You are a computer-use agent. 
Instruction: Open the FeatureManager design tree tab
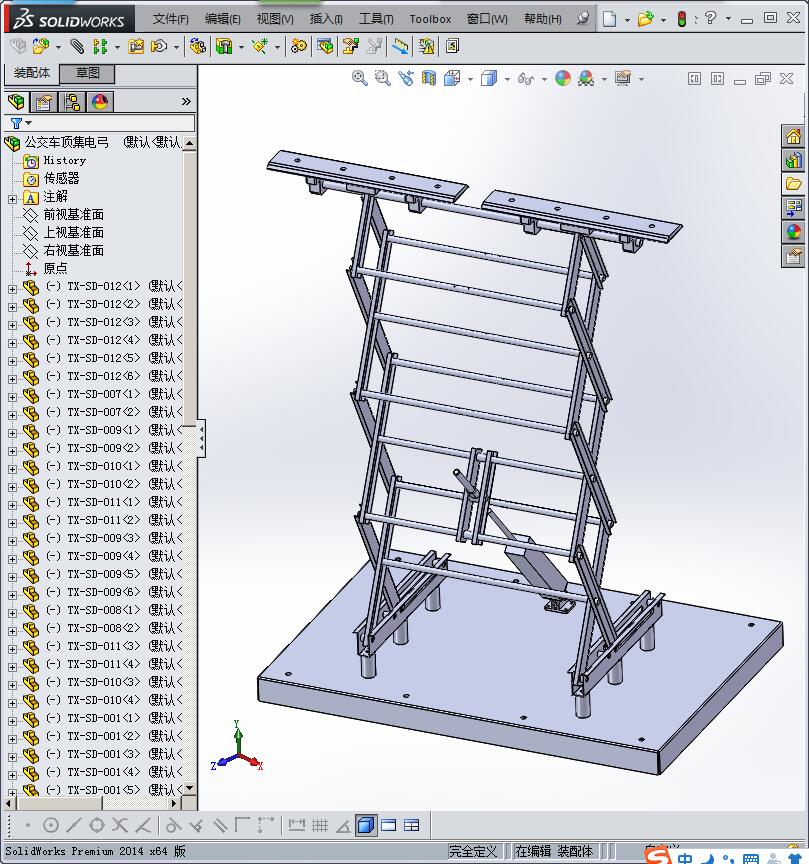(x=17, y=102)
